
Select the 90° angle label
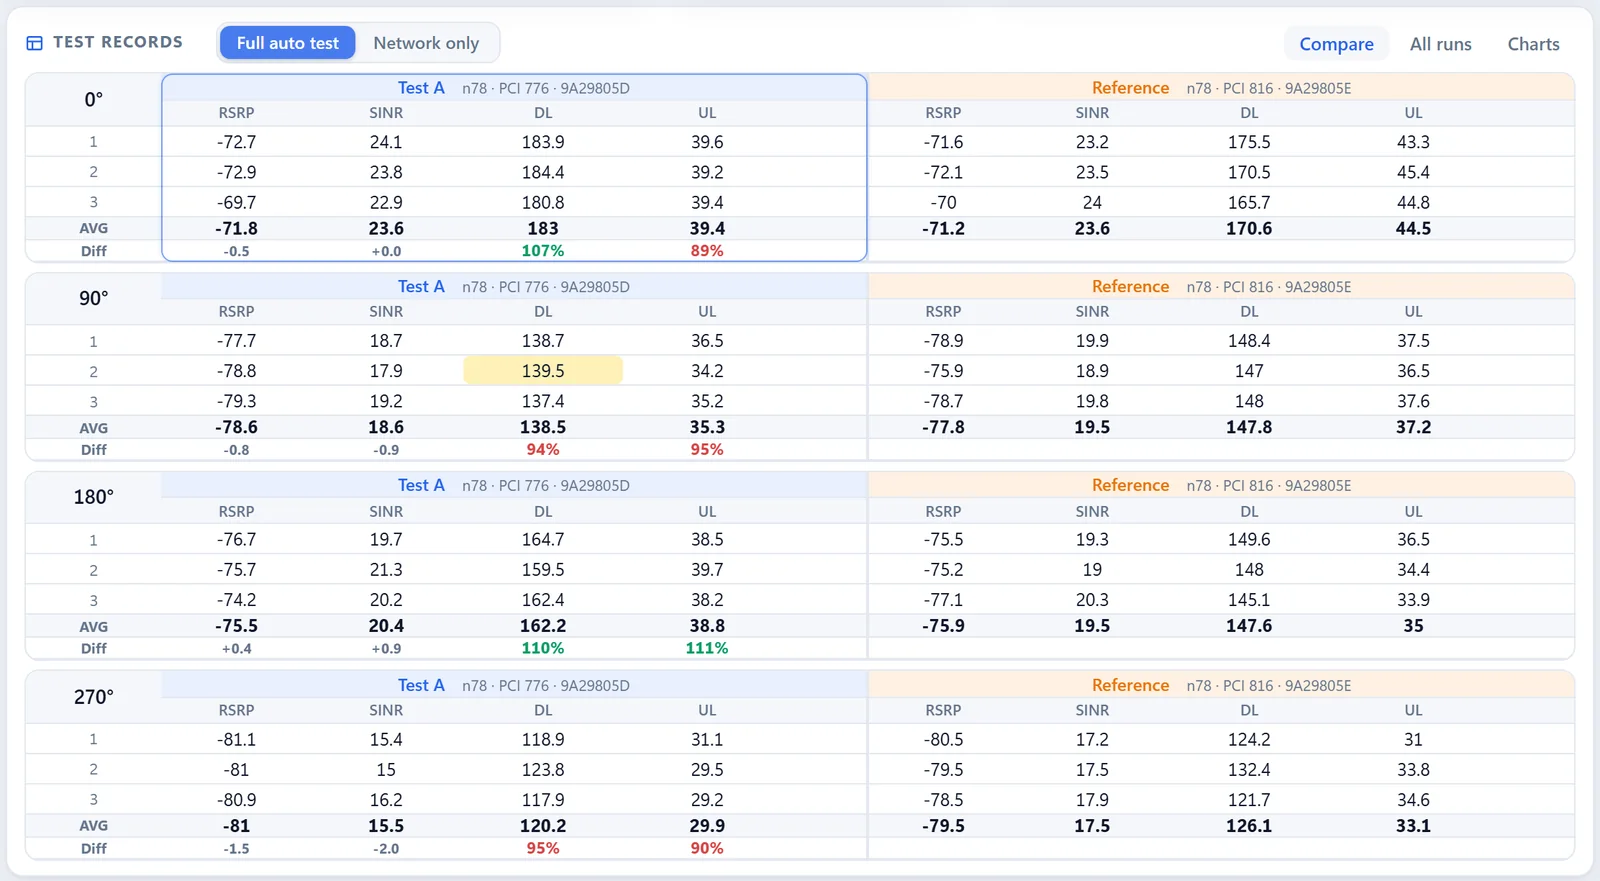point(93,298)
